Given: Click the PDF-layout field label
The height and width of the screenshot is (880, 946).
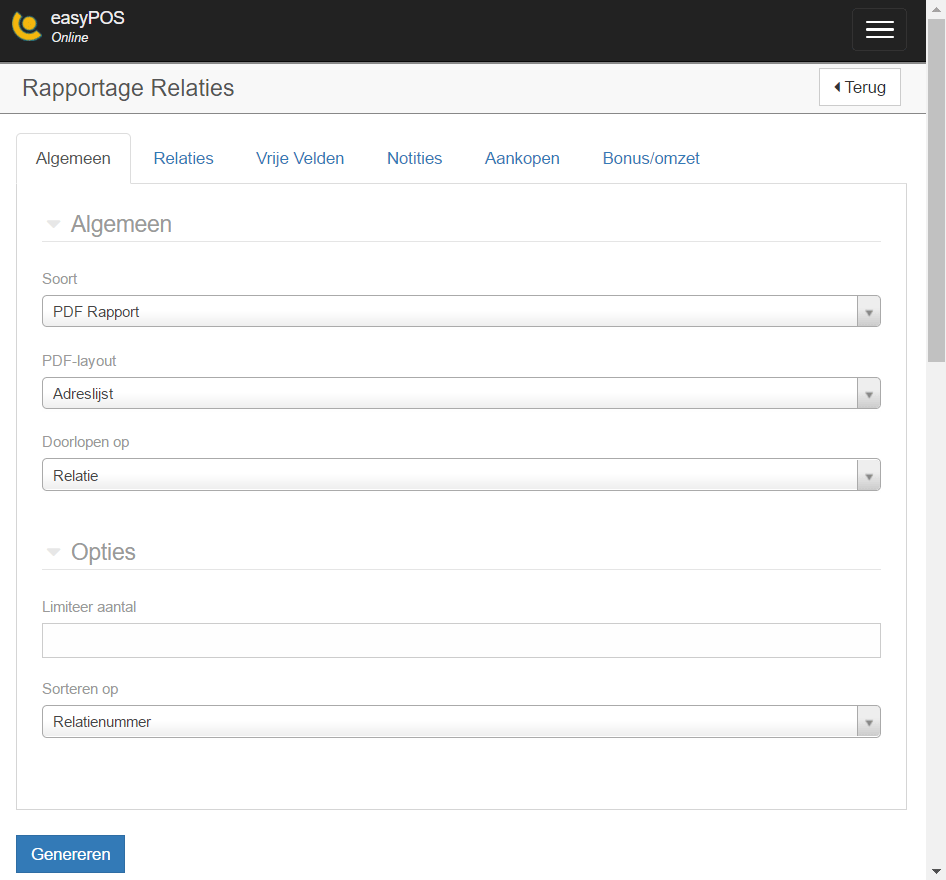Looking at the screenshot, I should (x=79, y=361).
